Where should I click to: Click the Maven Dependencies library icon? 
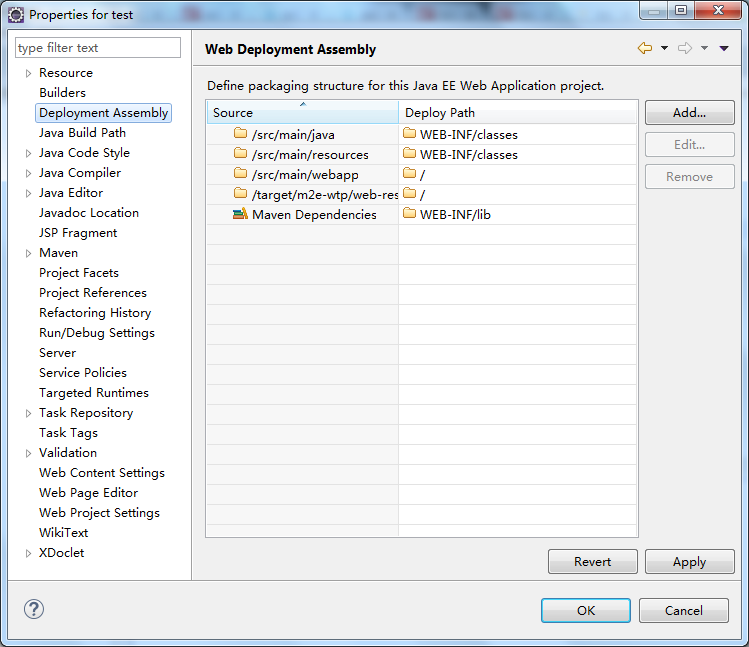[240, 214]
